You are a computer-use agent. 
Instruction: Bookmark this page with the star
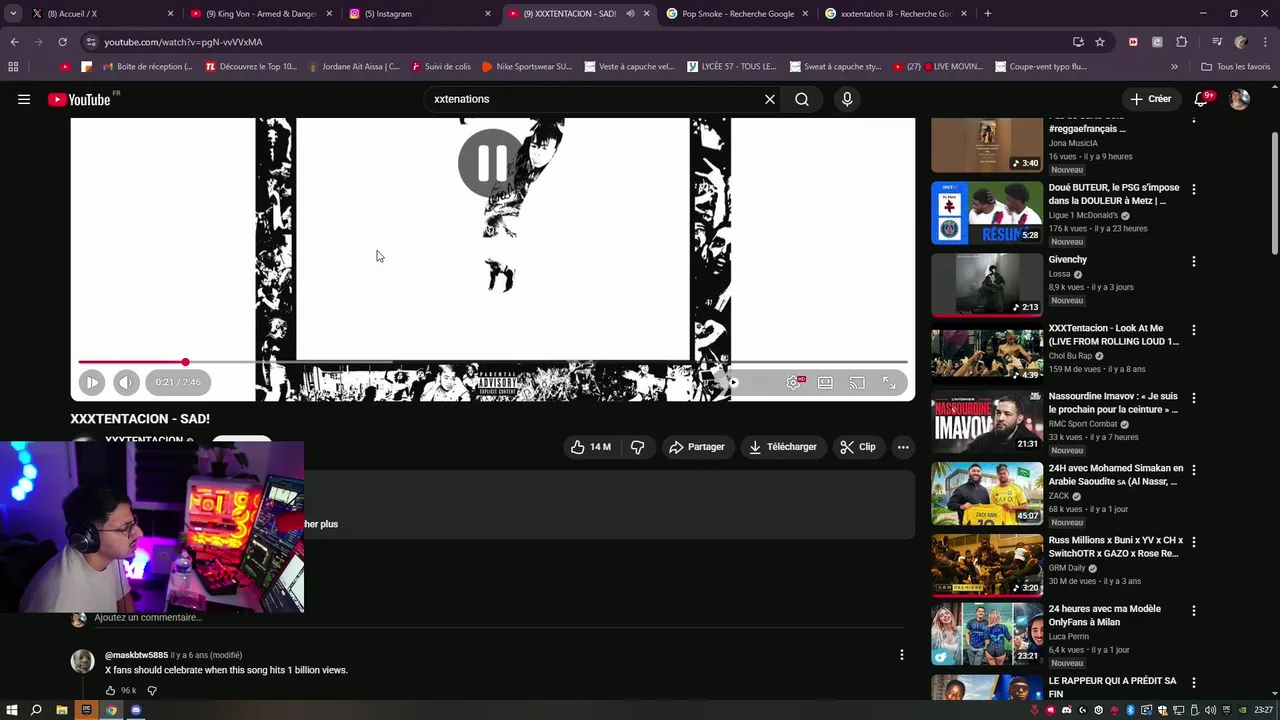pyautogui.click(x=1100, y=42)
